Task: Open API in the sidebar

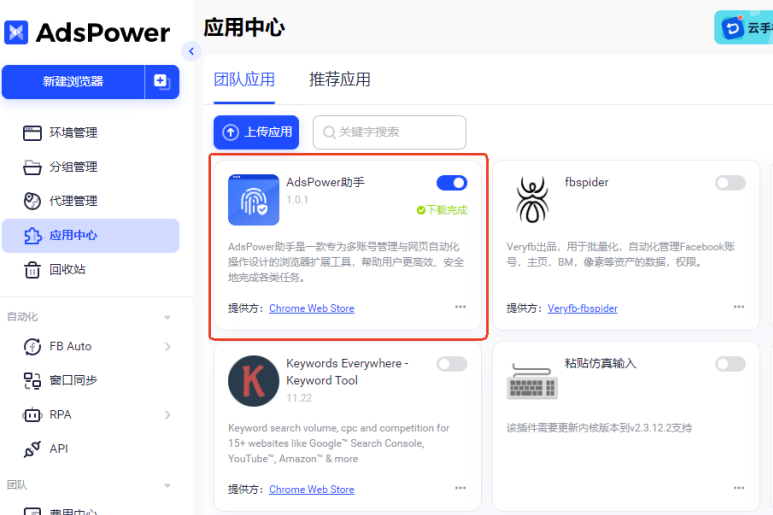Action: click(x=90, y=449)
